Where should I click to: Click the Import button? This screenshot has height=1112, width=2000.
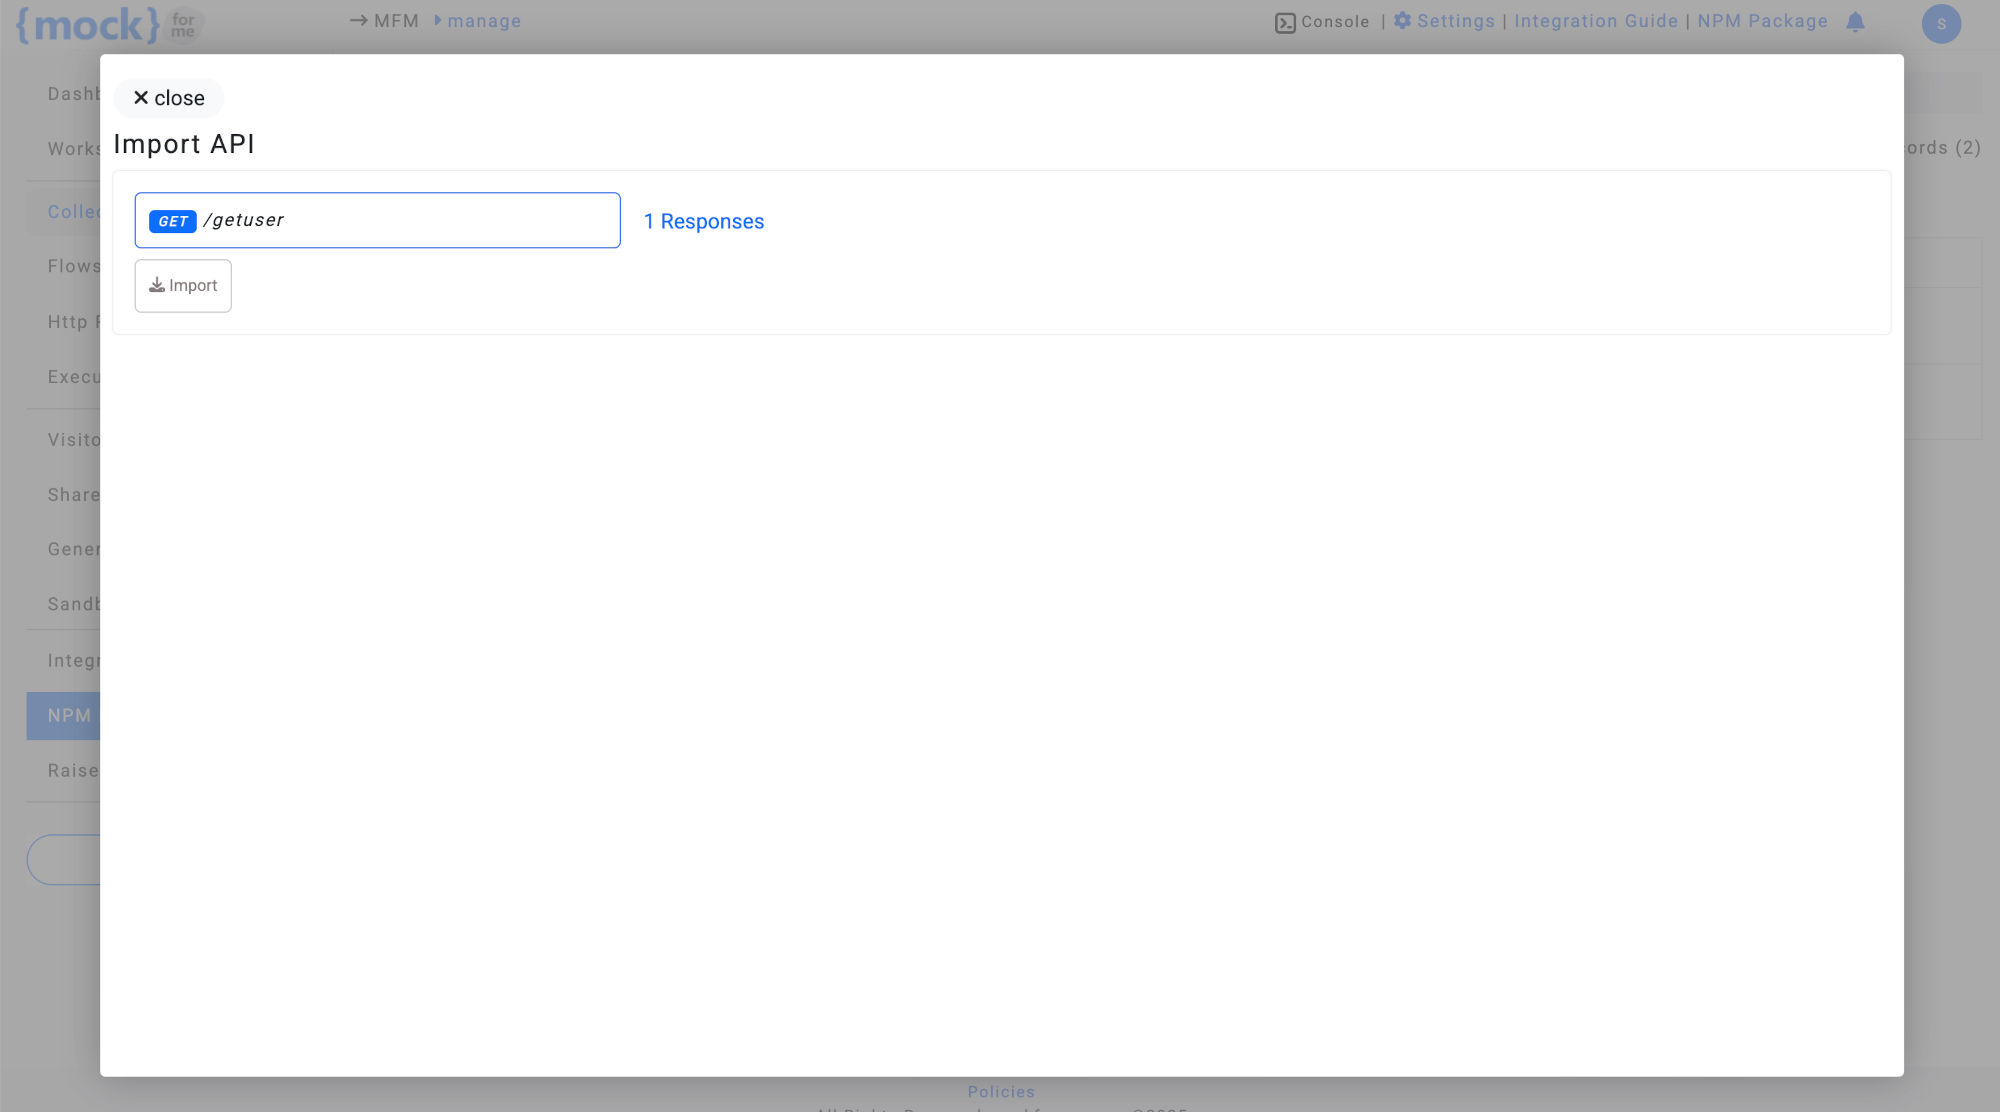183,286
